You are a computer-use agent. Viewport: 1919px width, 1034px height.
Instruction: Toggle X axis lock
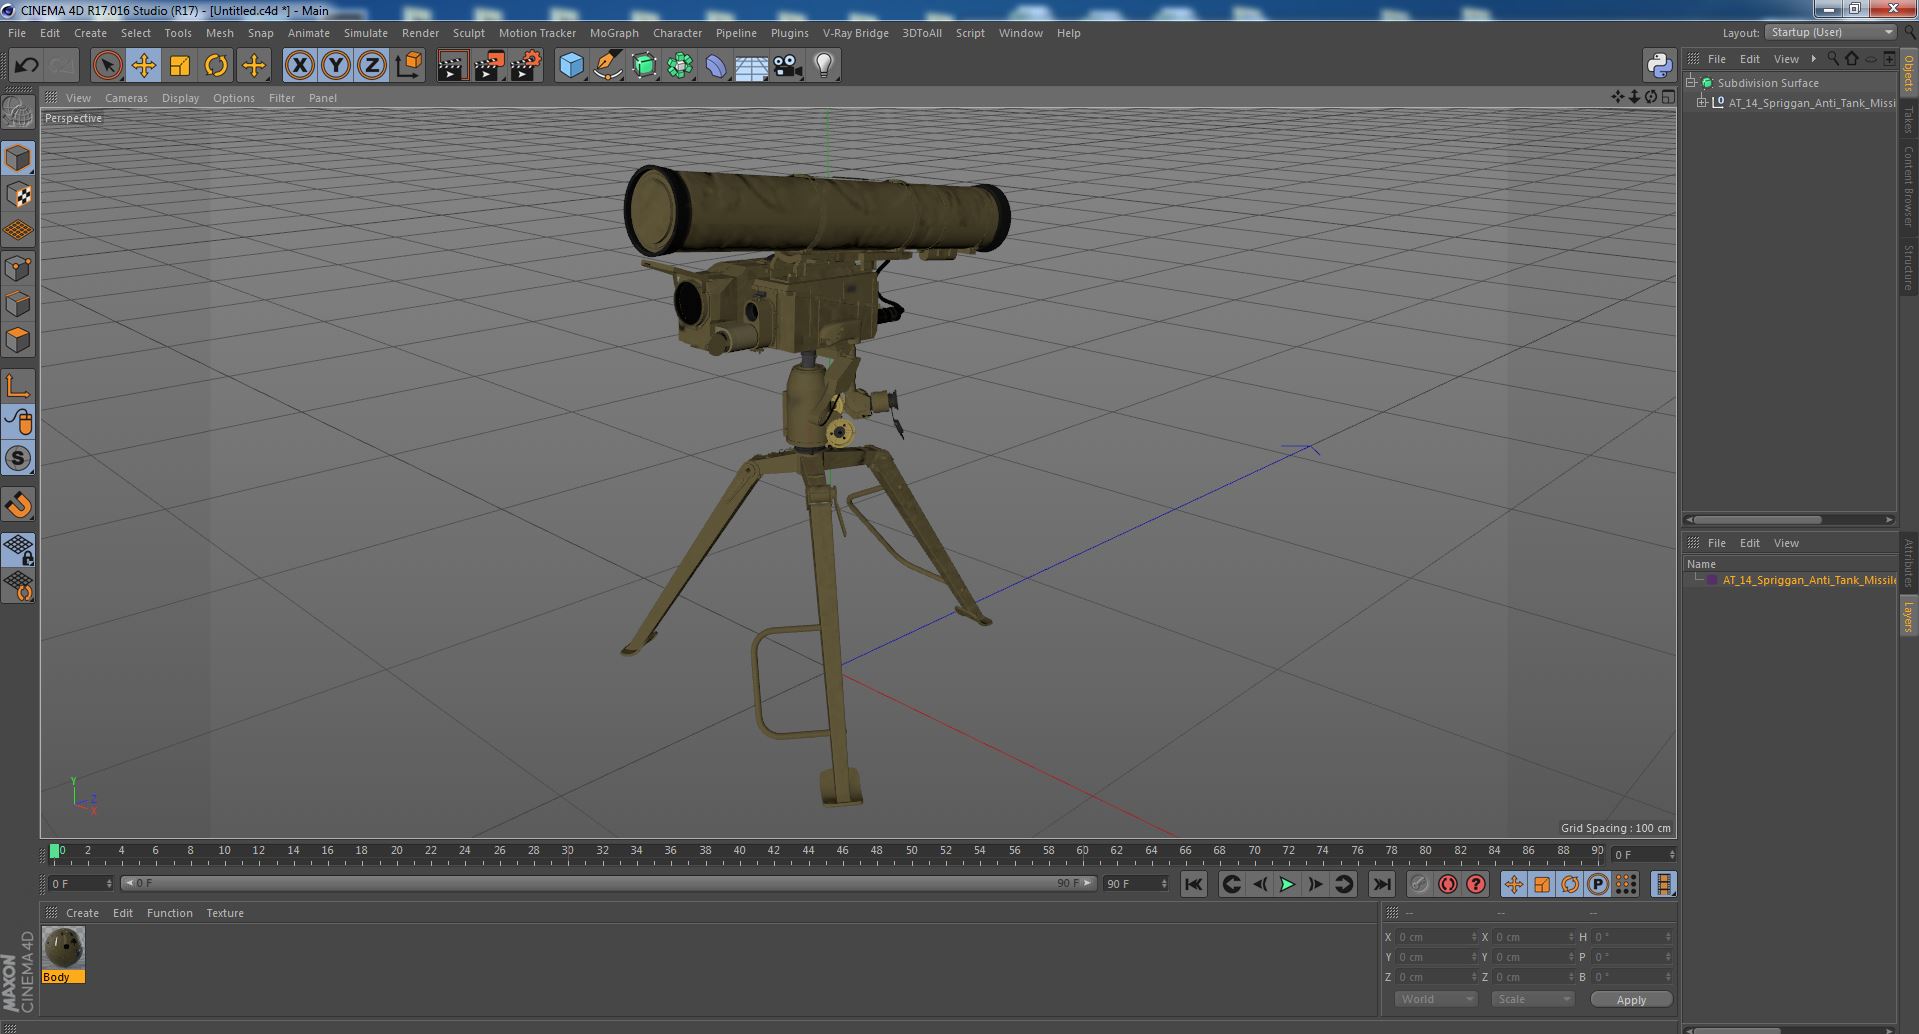click(299, 66)
